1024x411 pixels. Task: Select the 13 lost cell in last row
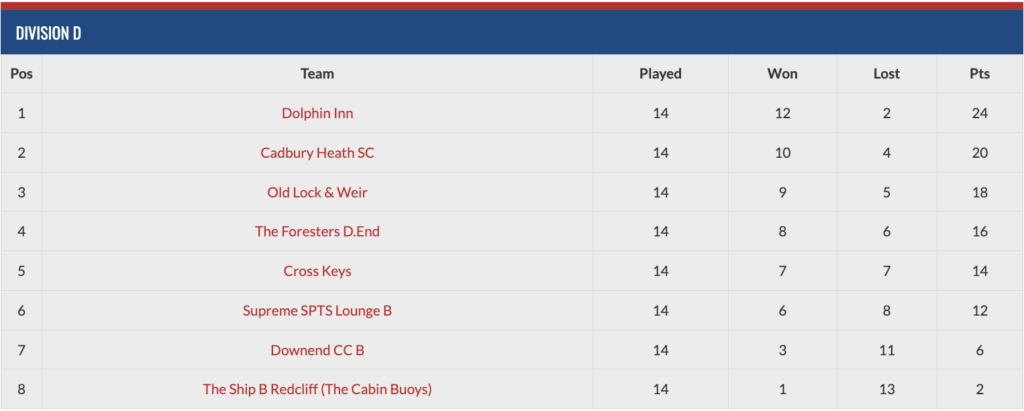pyautogui.click(x=886, y=389)
